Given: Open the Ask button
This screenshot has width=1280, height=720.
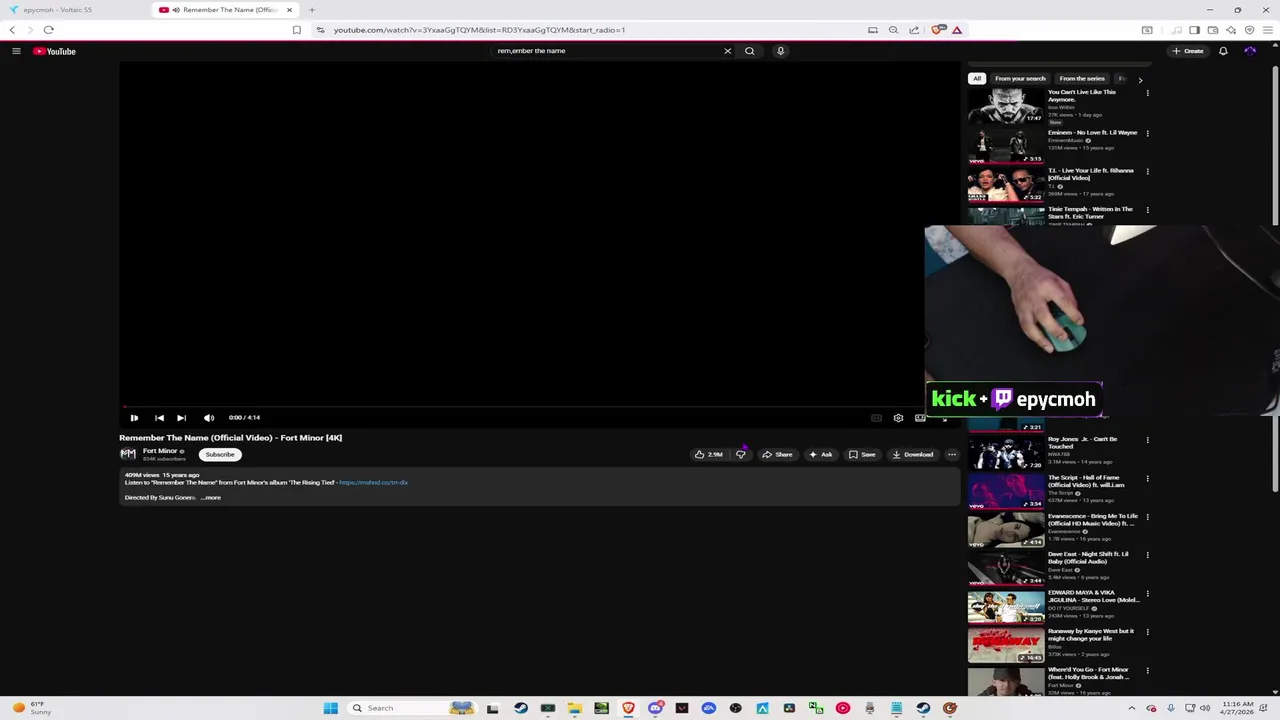Looking at the screenshot, I should pos(821,454).
